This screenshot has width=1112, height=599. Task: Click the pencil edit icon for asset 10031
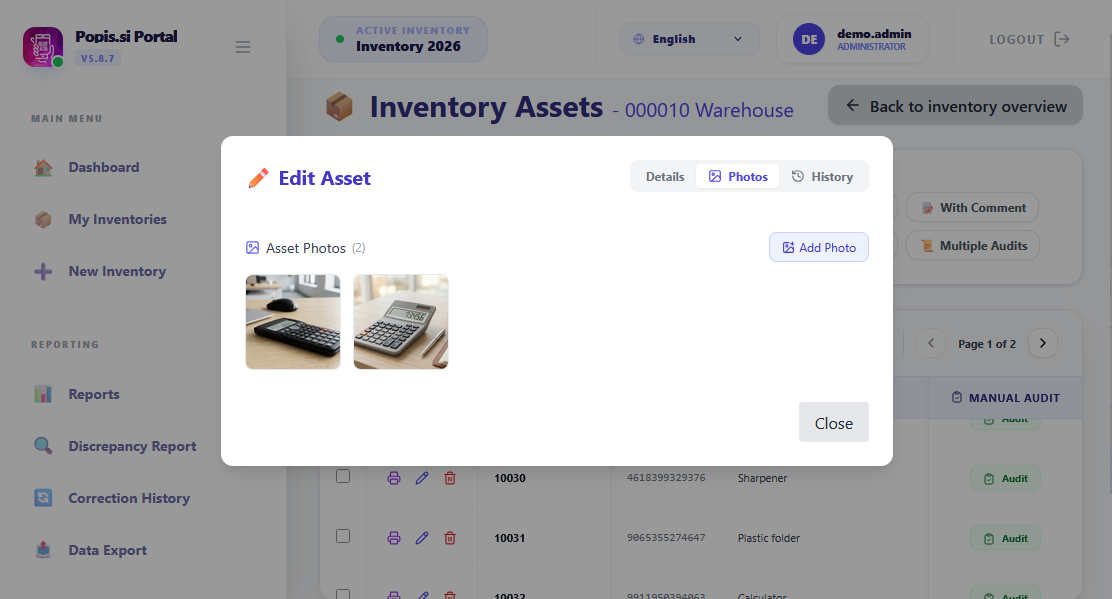[422, 538]
